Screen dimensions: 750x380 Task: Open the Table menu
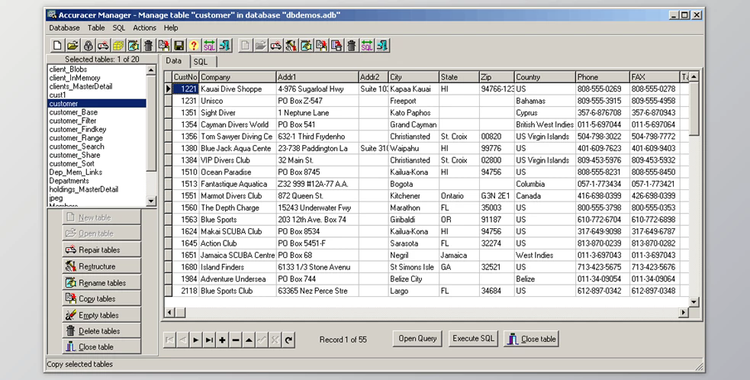pyautogui.click(x=96, y=28)
